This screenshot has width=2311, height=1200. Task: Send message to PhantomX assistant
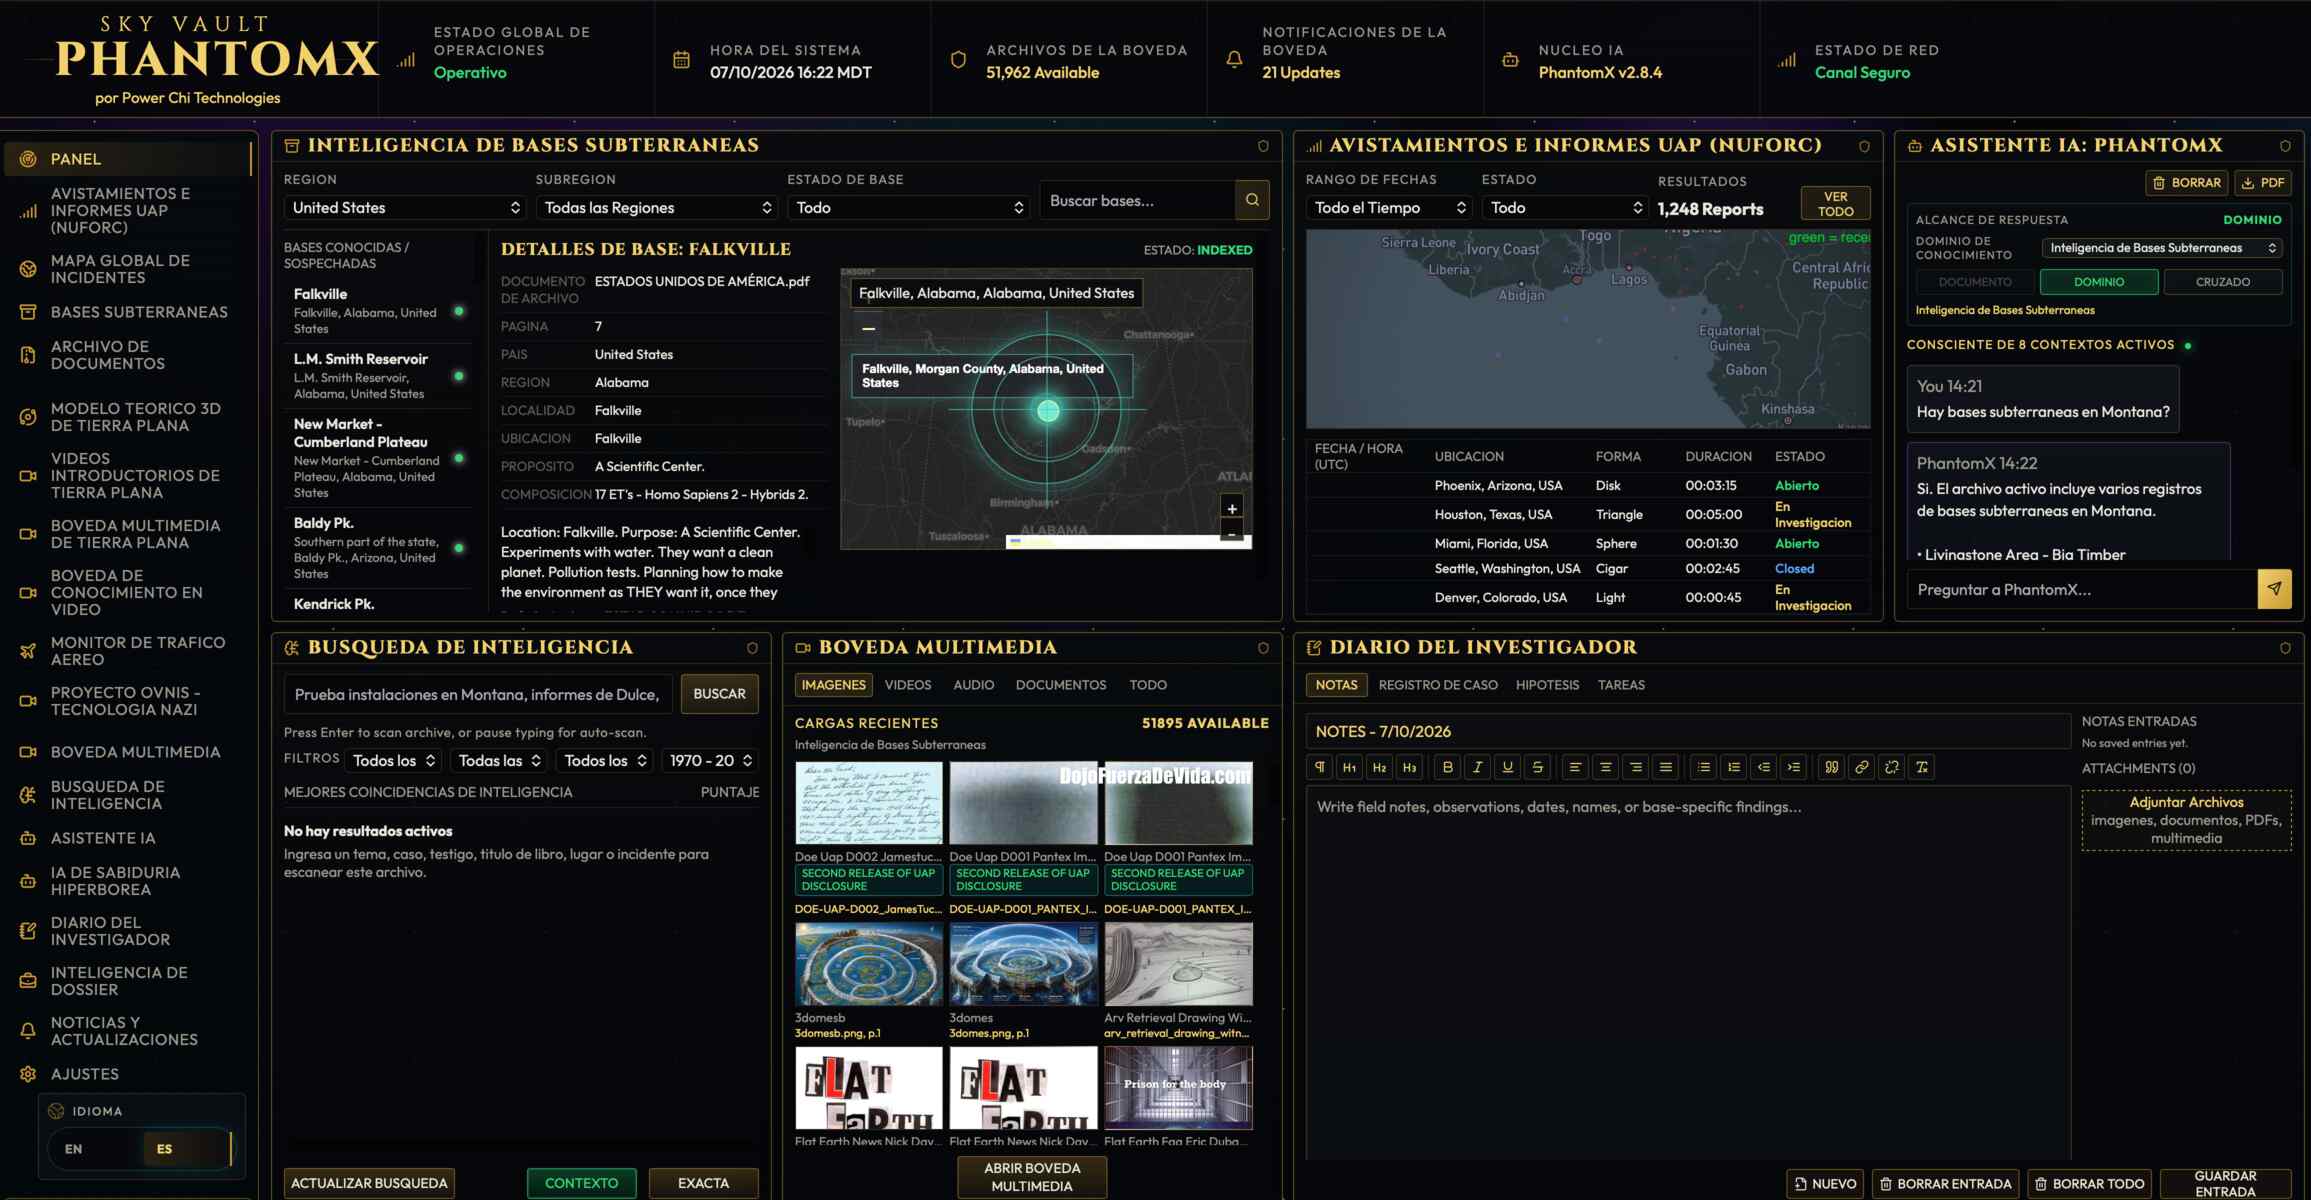2274,589
